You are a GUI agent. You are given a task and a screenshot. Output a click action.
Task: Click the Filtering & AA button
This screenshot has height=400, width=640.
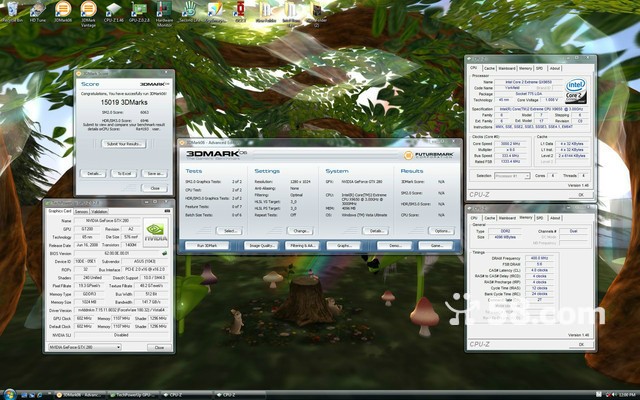click(302, 246)
